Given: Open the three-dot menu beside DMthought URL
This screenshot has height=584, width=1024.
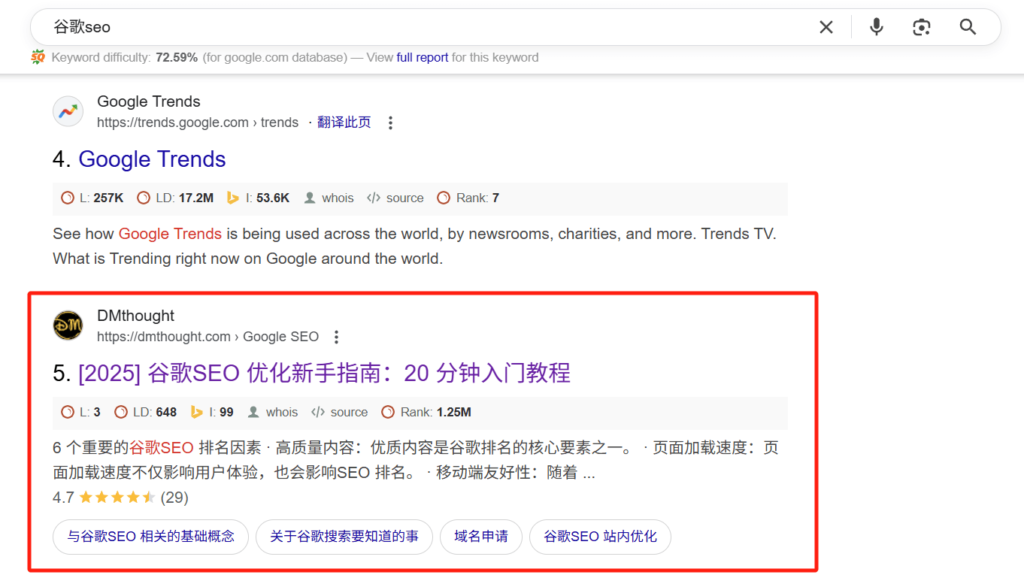Looking at the screenshot, I should click(x=337, y=337).
